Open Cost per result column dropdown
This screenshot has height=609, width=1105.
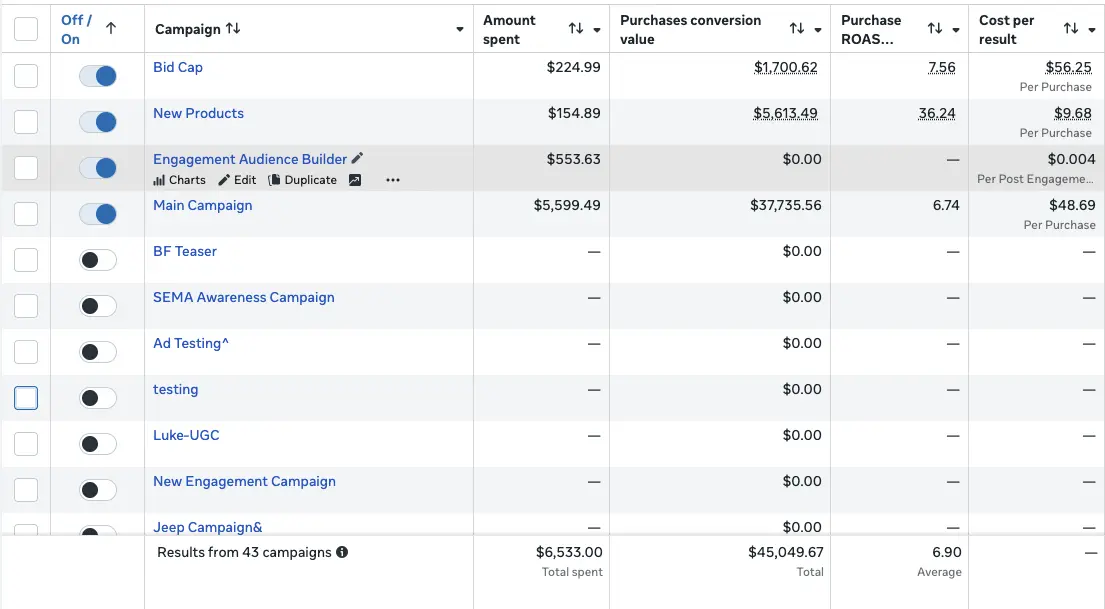[x=1092, y=29]
